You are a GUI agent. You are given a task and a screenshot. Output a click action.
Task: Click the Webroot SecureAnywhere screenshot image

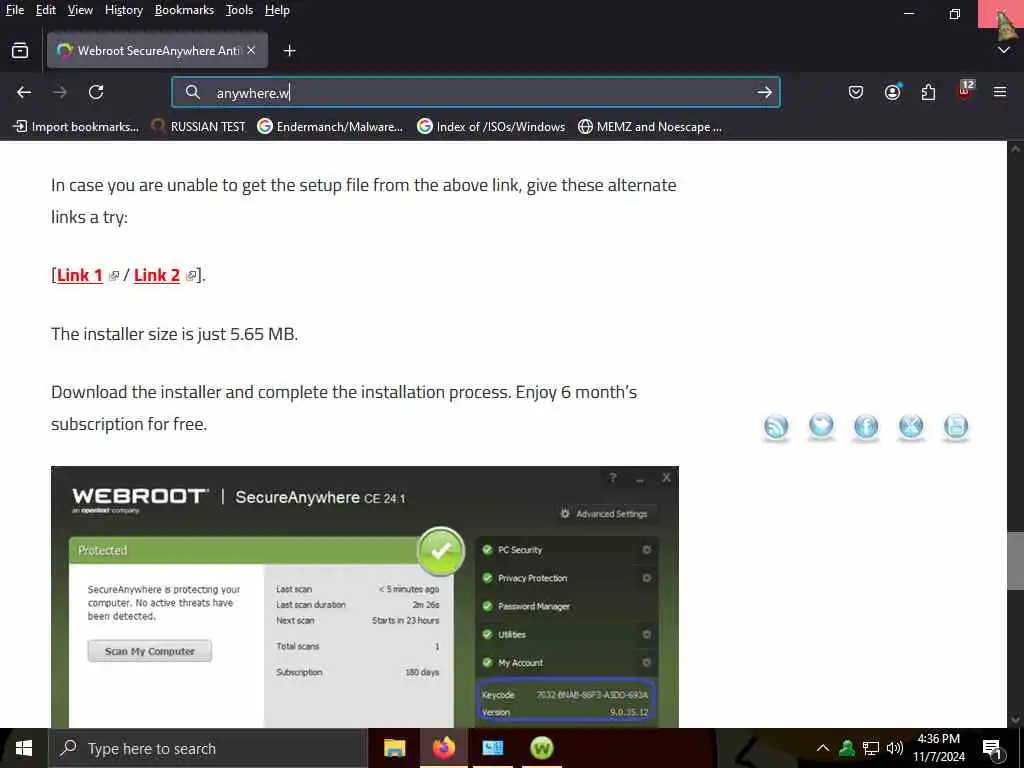coord(365,596)
